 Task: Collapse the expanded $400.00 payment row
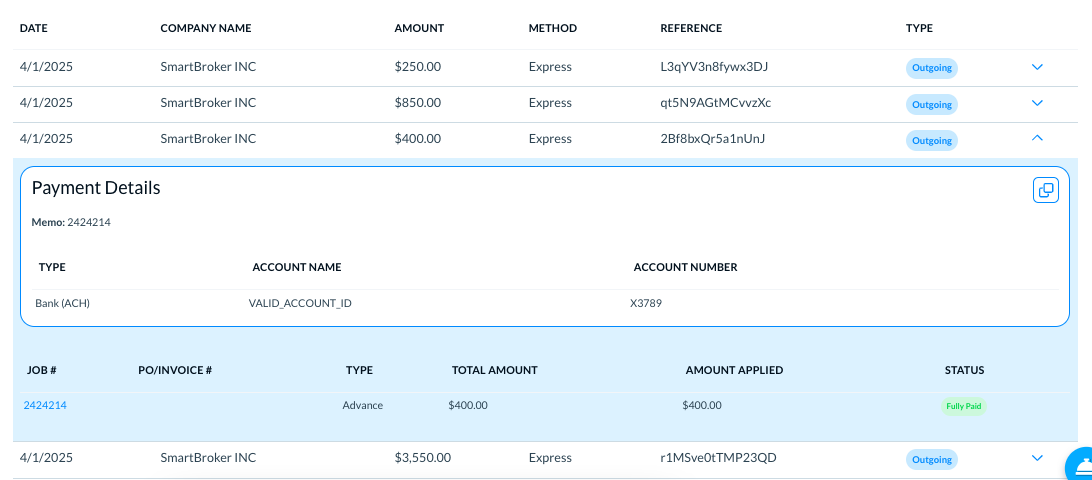point(1037,139)
